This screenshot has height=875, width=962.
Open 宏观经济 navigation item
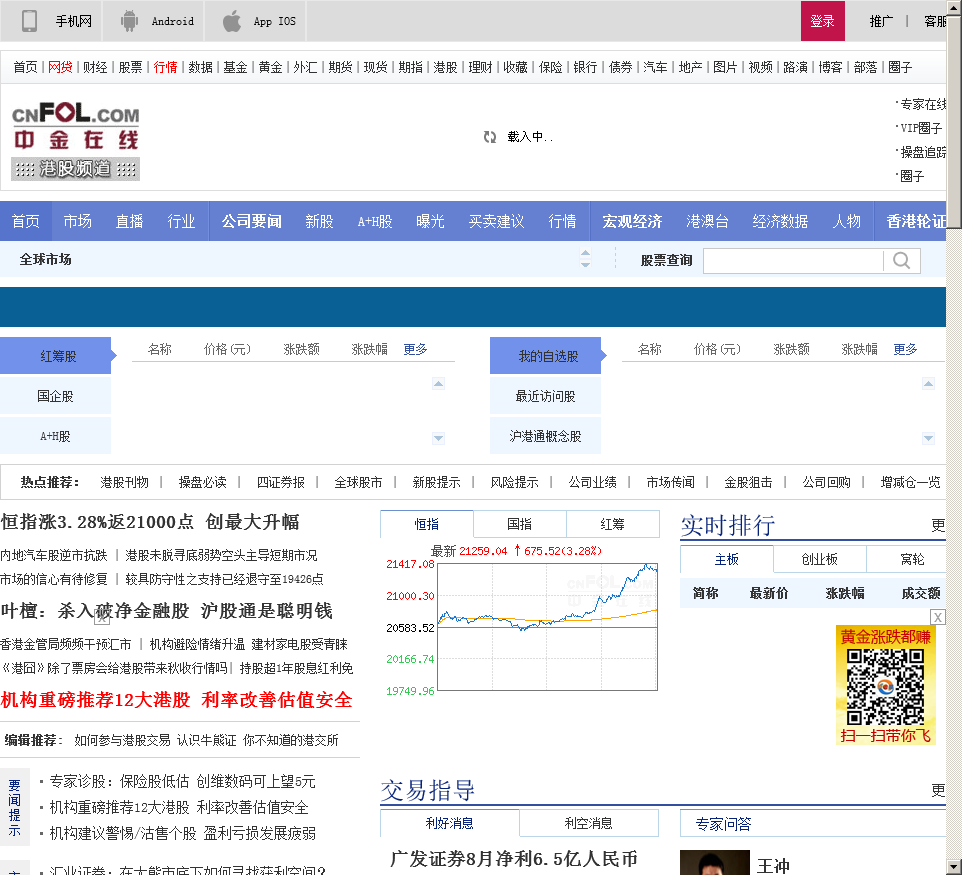632,221
